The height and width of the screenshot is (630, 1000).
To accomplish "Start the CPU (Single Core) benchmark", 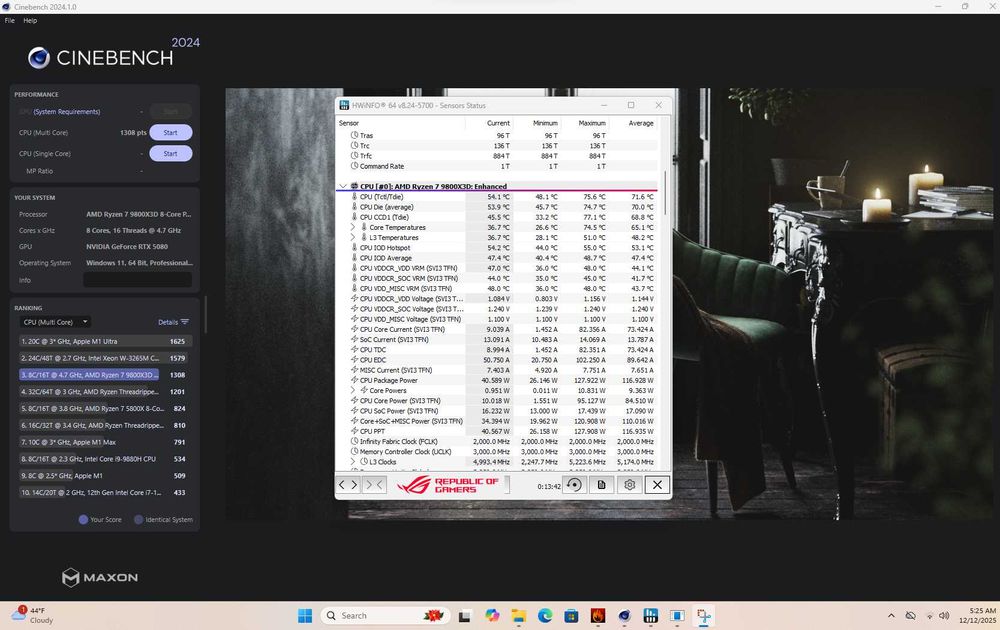I will pyautogui.click(x=170, y=154).
